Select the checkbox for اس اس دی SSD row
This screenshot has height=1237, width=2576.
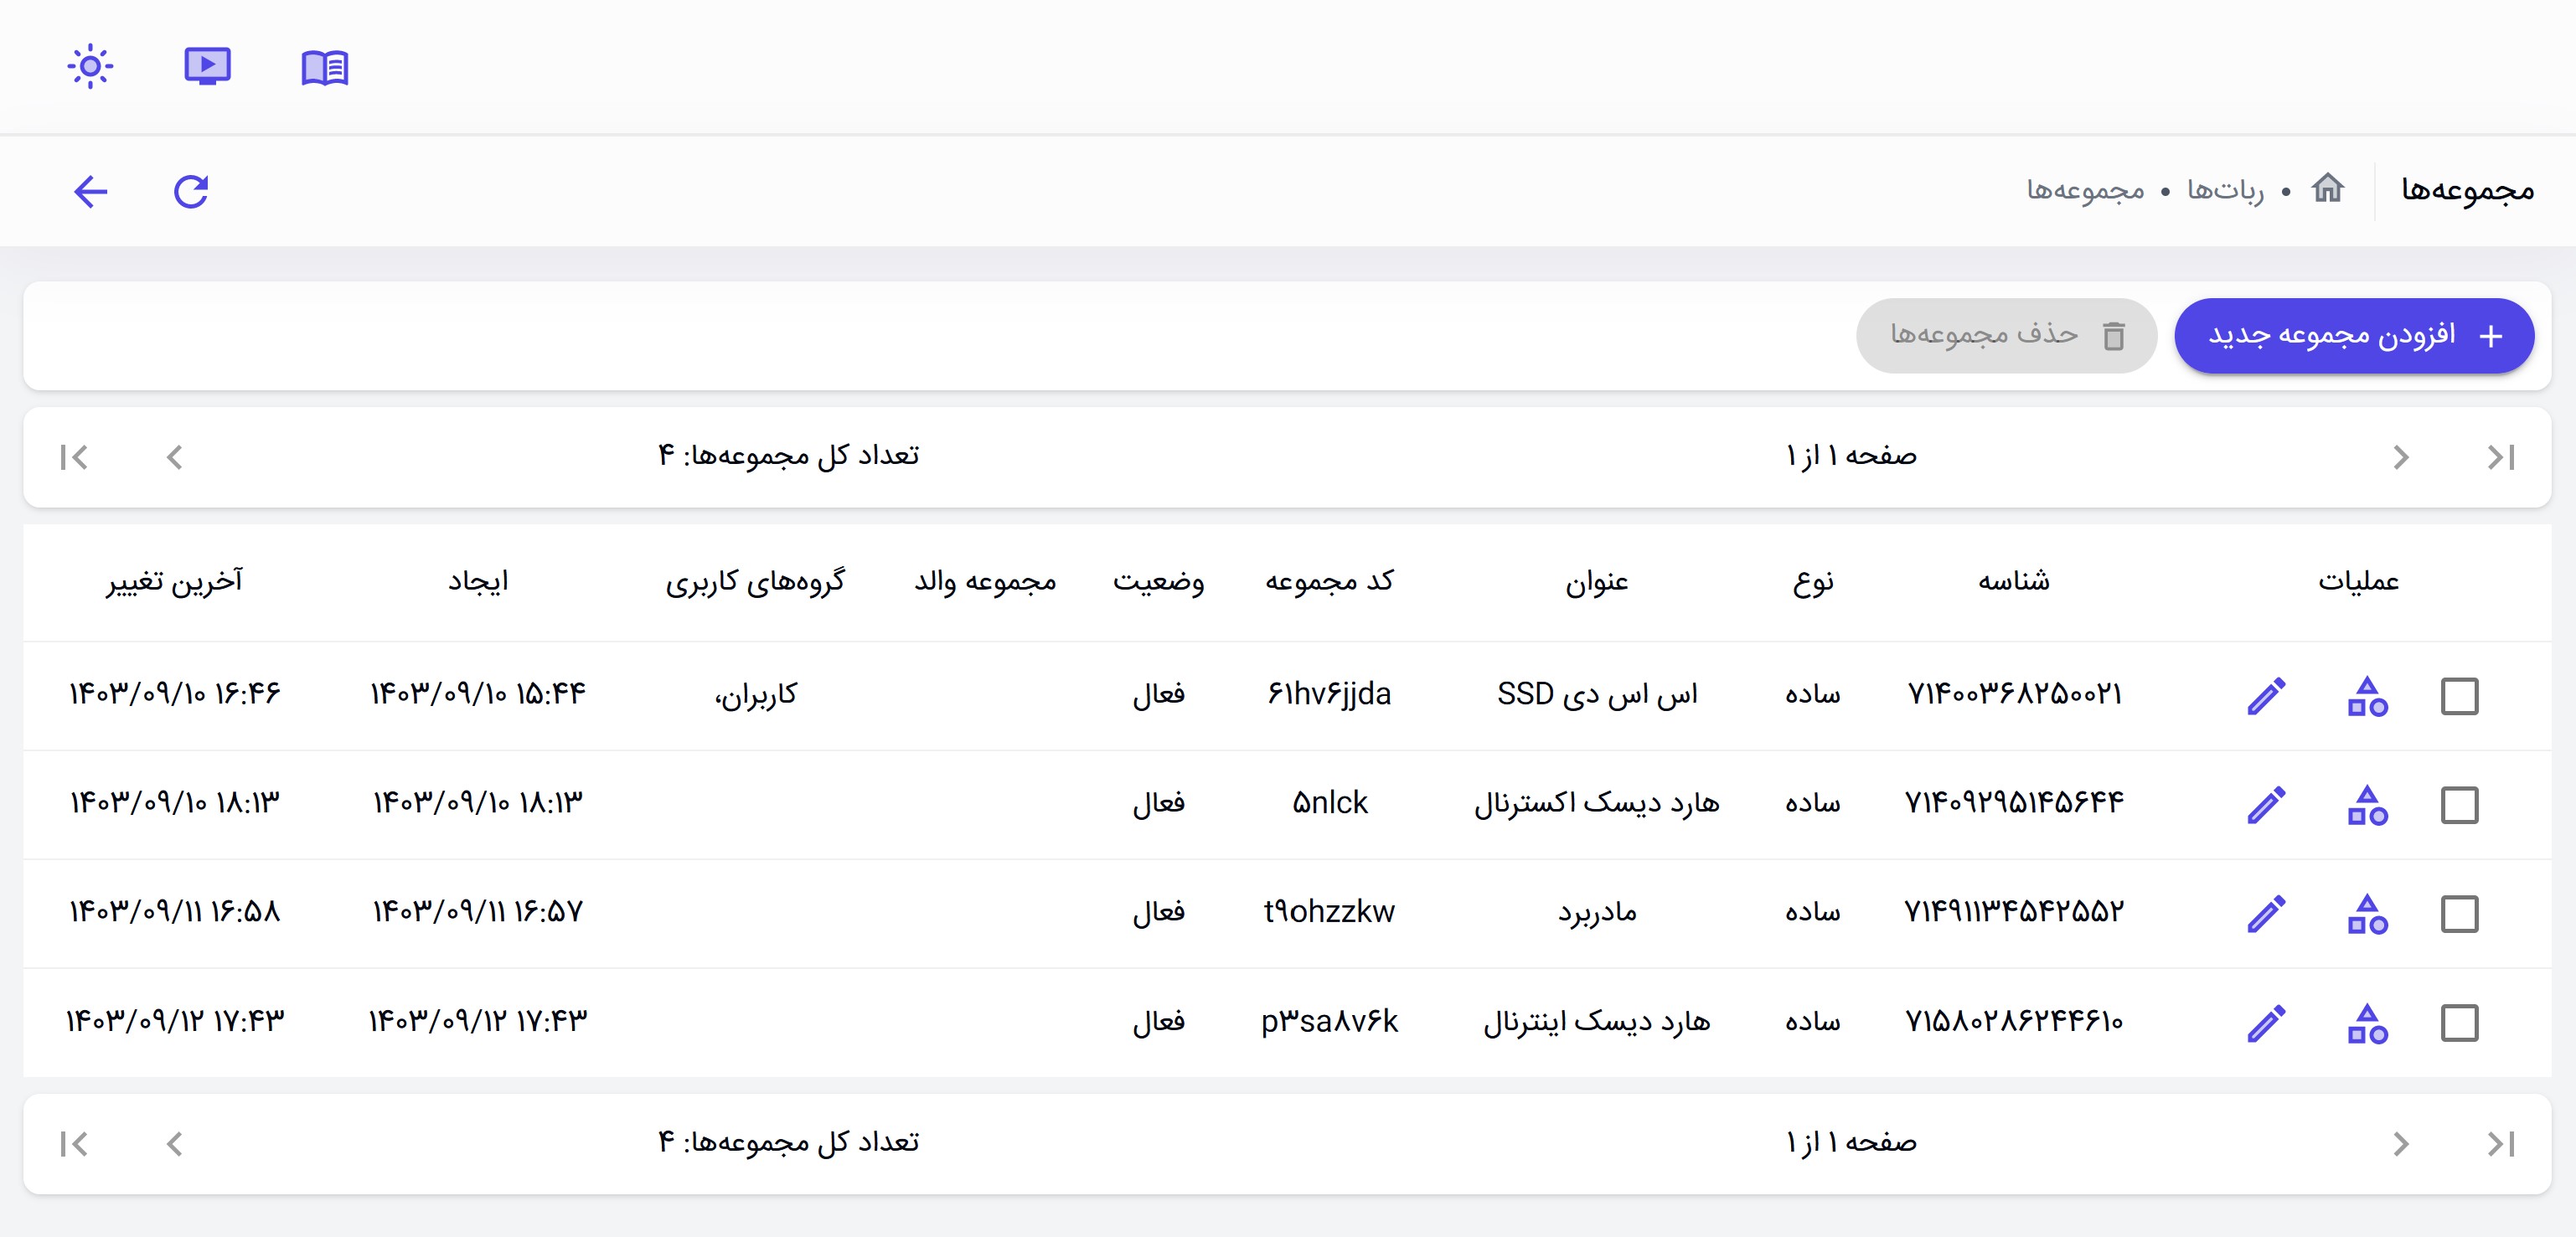pos(2459,696)
